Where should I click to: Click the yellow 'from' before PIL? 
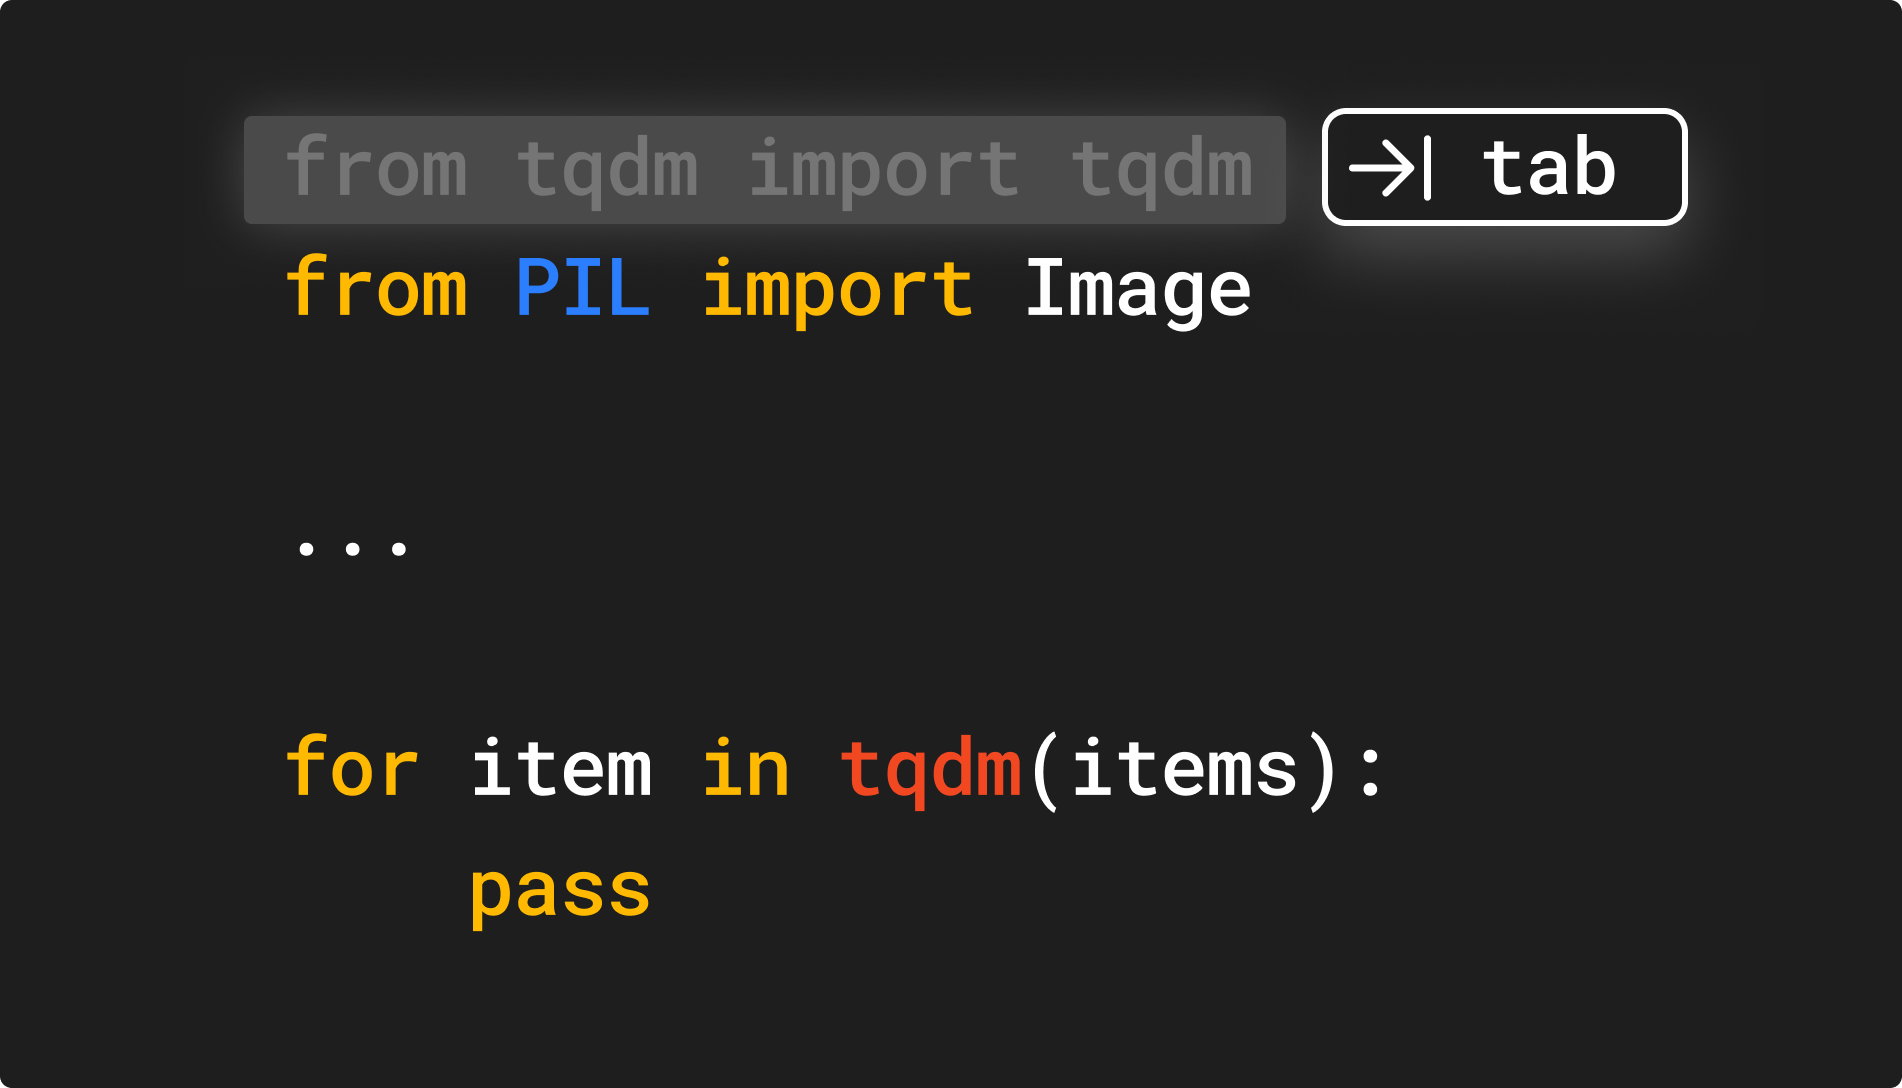tap(376, 287)
